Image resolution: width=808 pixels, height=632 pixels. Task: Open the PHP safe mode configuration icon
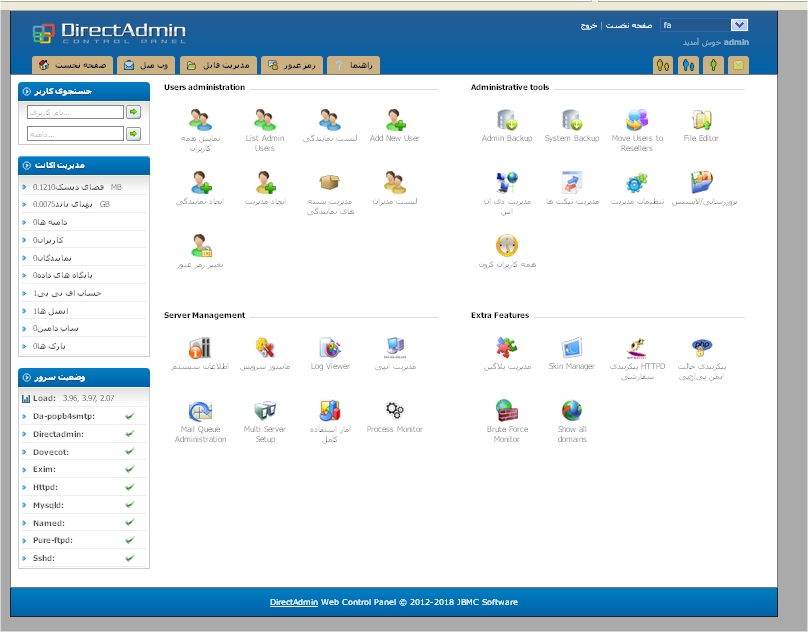tap(701, 348)
